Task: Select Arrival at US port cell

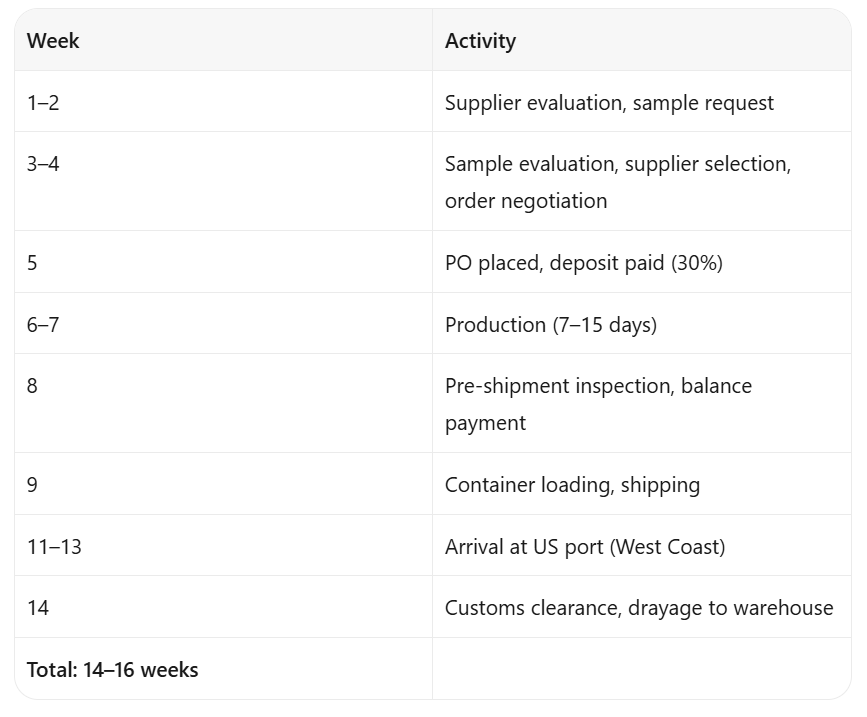Action: tap(641, 546)
